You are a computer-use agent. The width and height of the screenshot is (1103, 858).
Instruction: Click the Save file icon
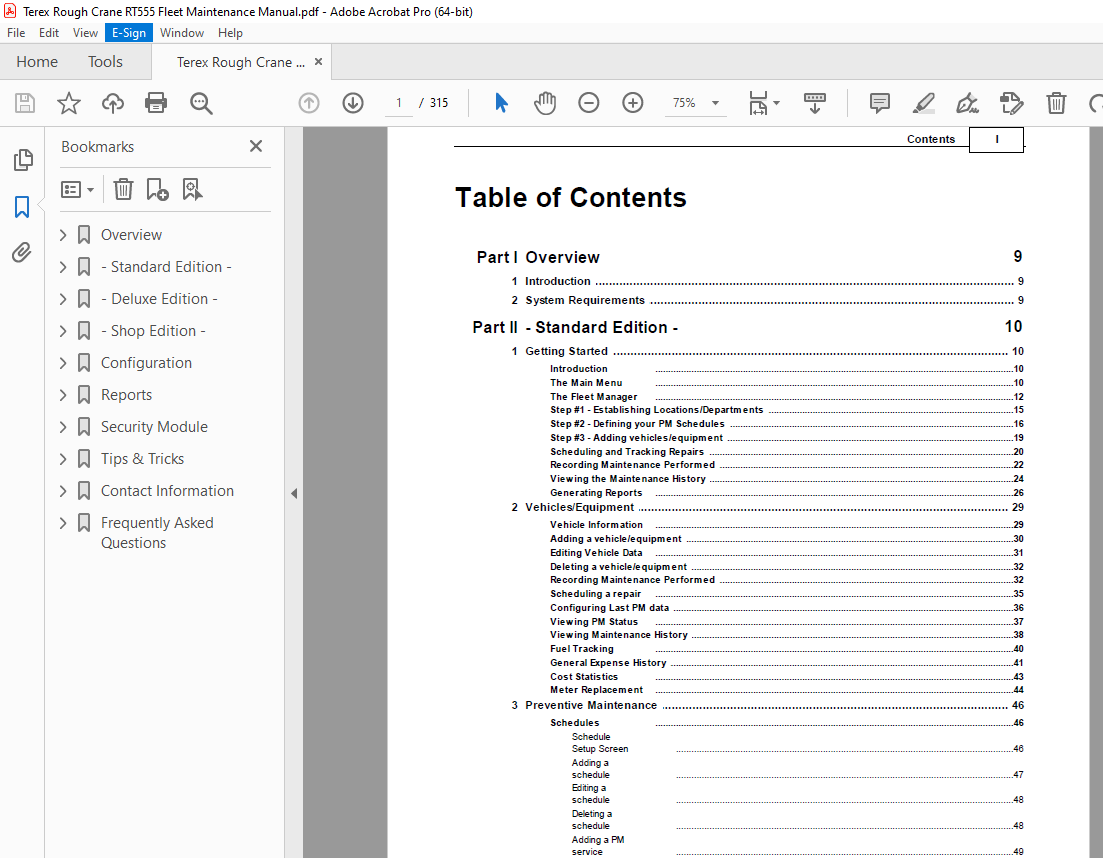[25, 103]
